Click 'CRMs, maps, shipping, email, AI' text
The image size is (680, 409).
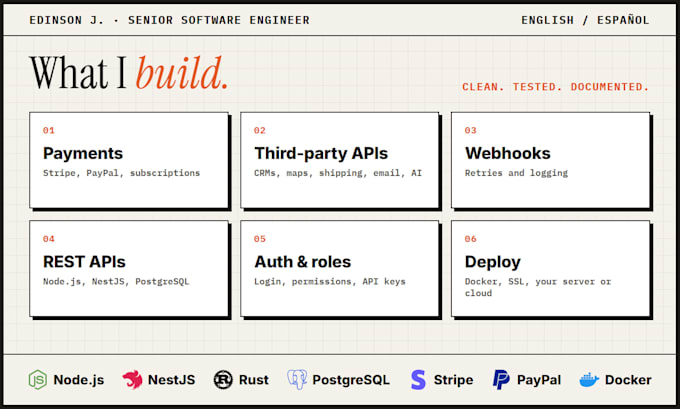click(x=338, y=173)
